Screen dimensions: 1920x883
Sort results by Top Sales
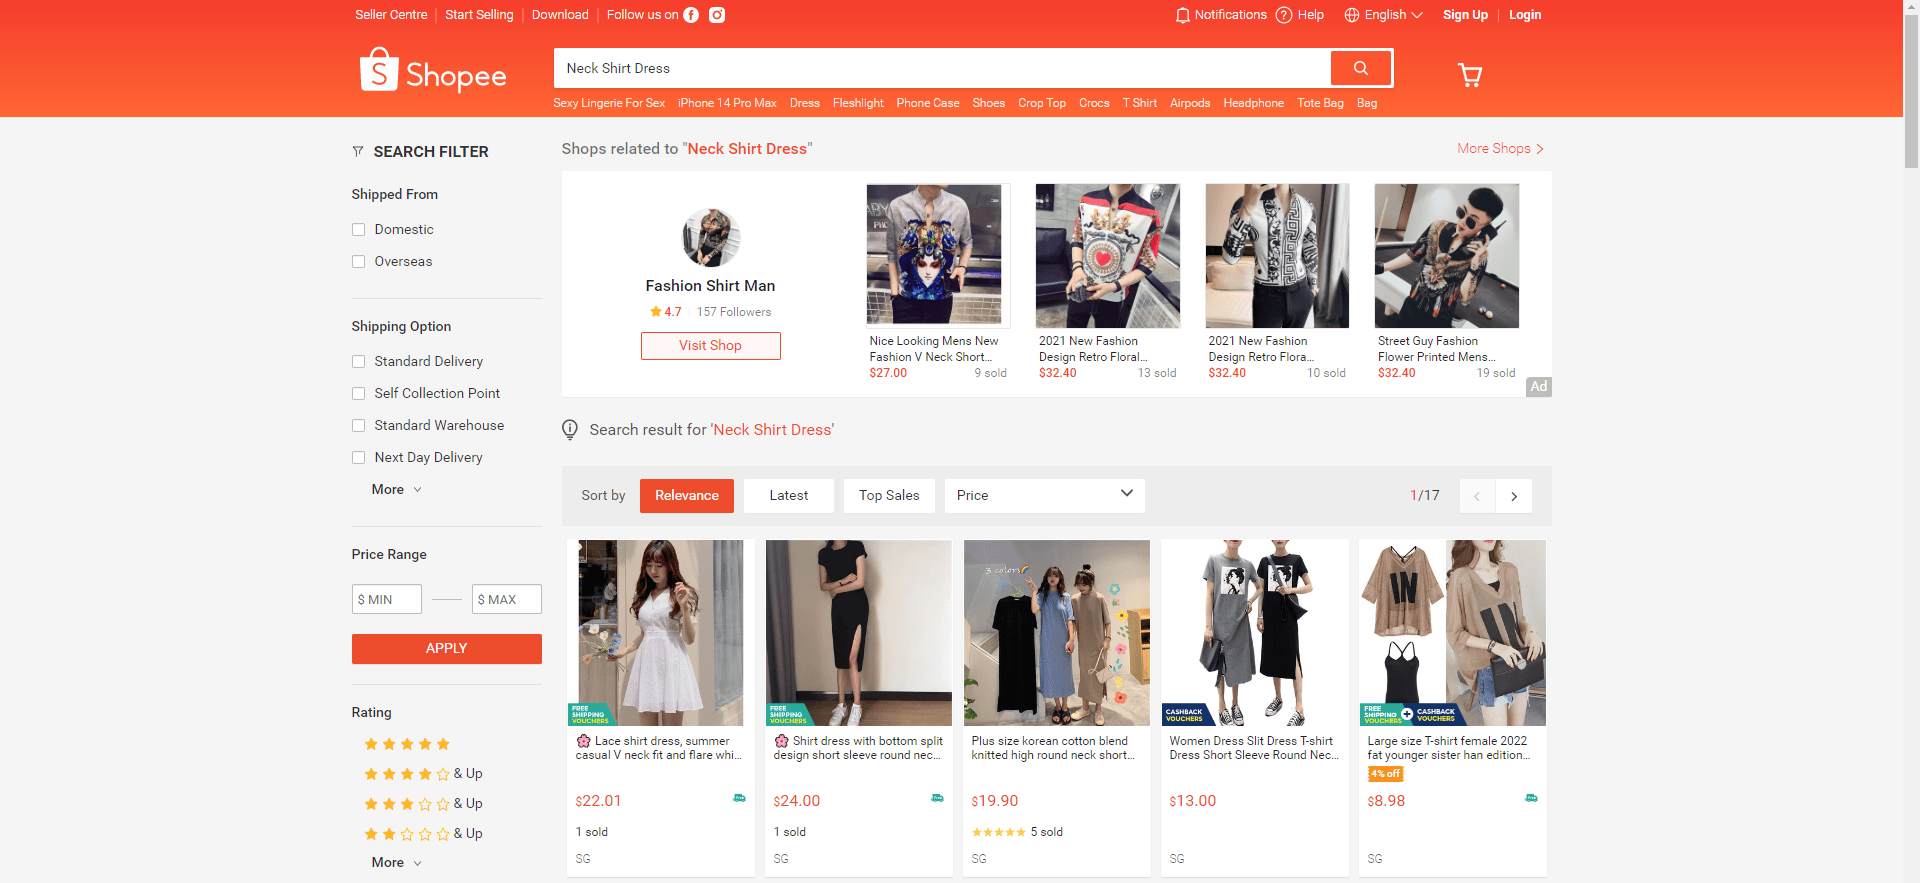coord(889,496)
